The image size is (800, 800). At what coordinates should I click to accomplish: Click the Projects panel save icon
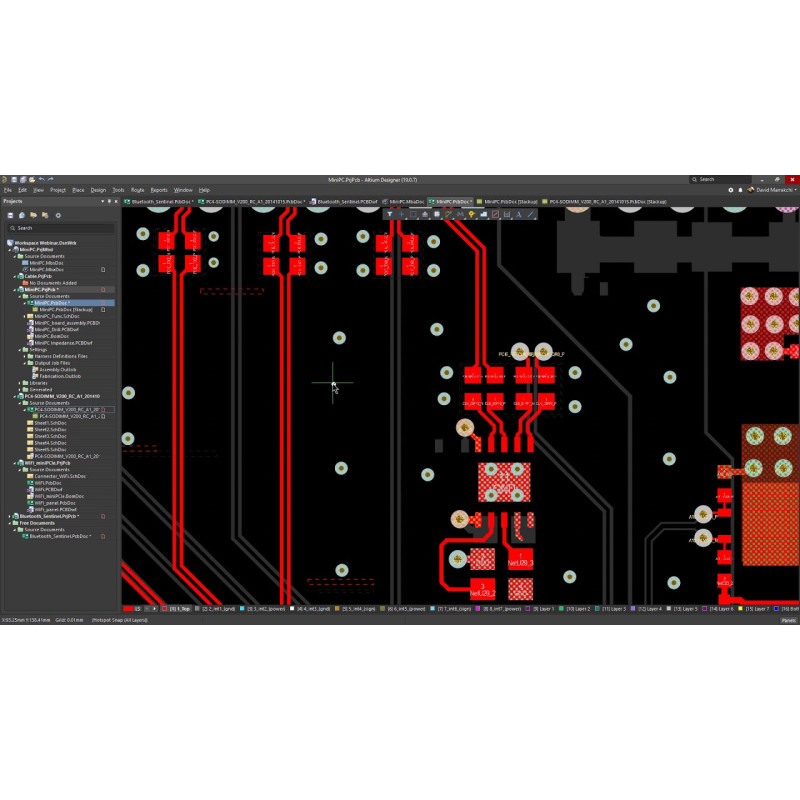(10, 215)
